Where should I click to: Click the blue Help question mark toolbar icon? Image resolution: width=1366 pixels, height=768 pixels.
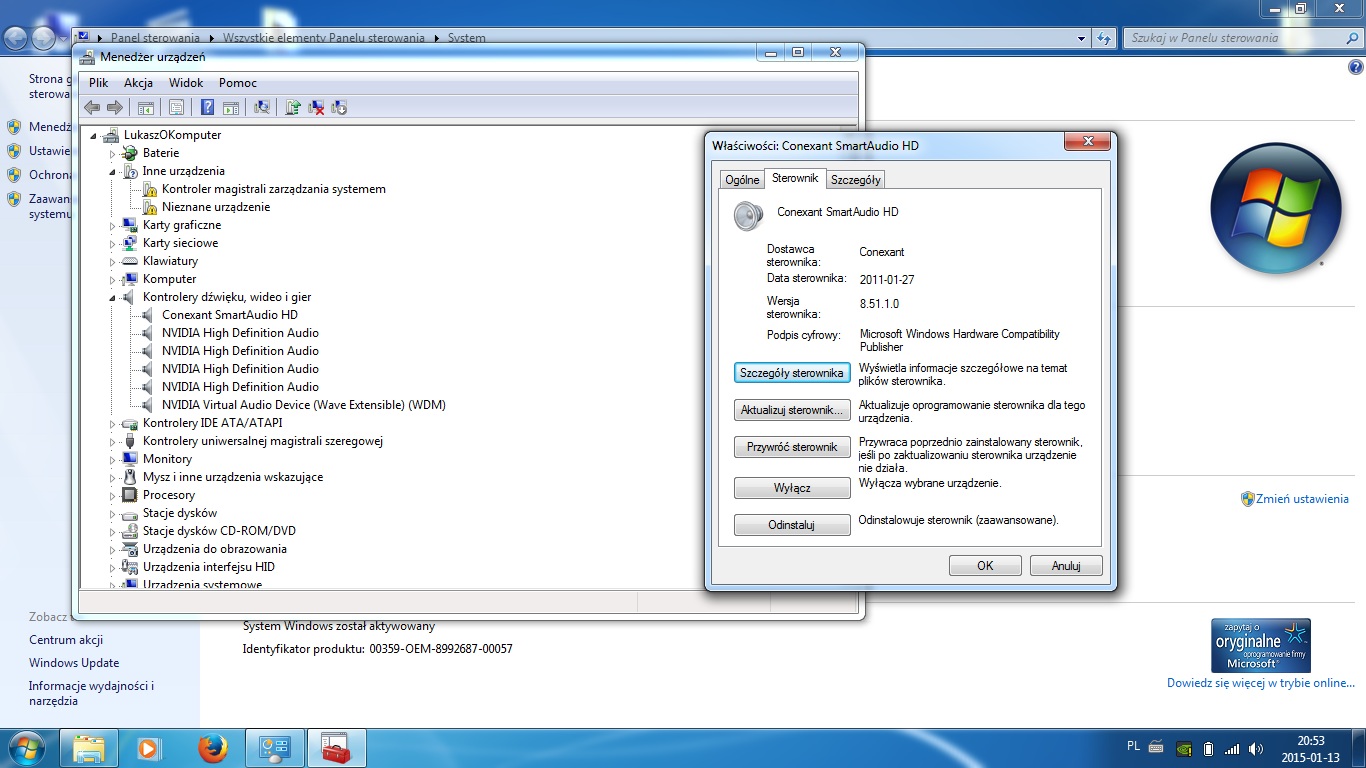click(x=208, y=108)
